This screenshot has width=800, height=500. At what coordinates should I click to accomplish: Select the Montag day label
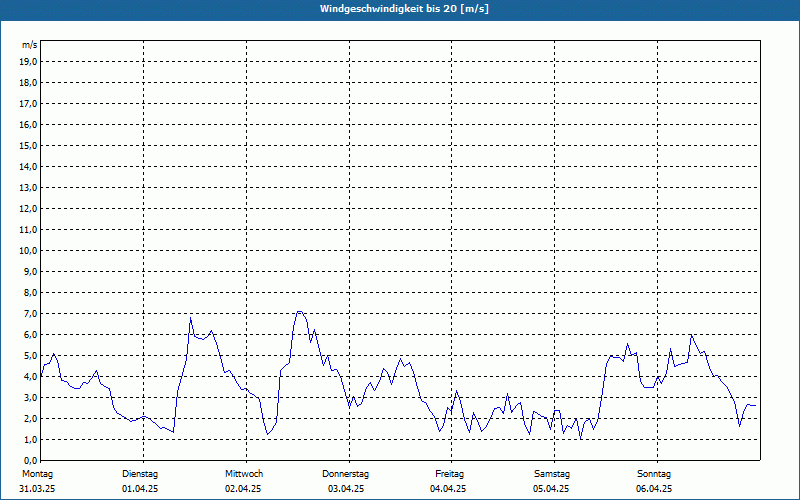click(37, 474)
